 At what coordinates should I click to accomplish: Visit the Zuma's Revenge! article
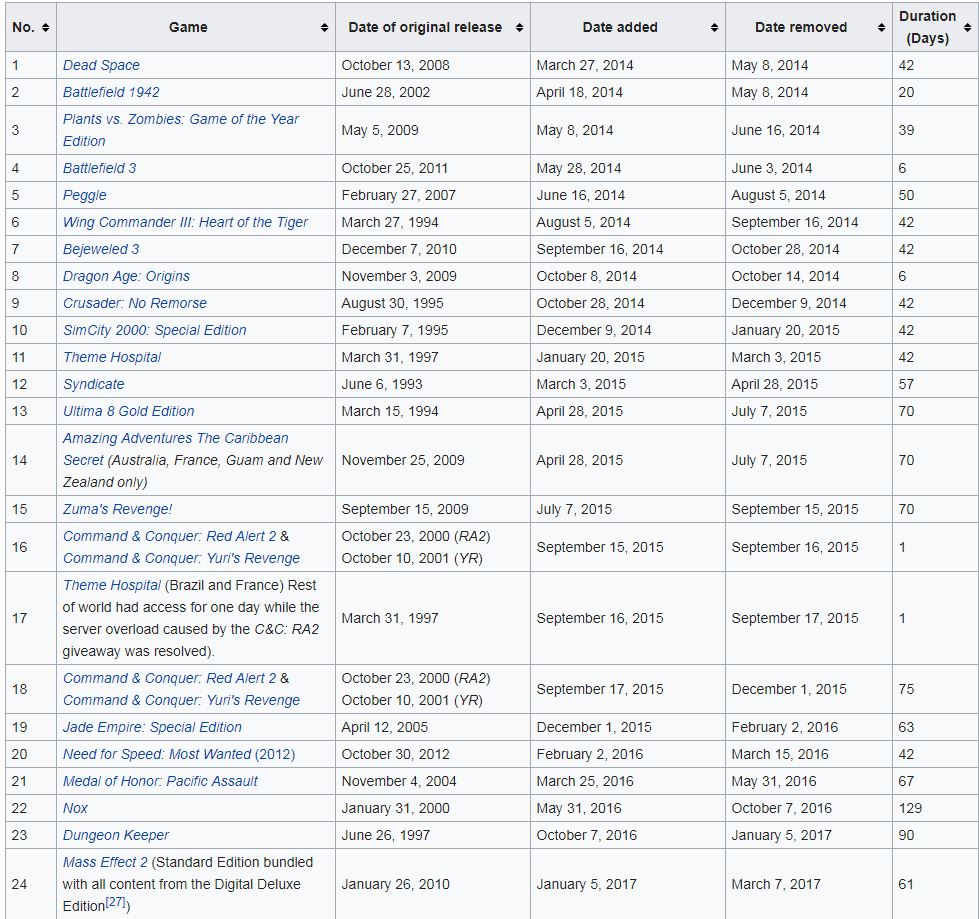point(117,509)
